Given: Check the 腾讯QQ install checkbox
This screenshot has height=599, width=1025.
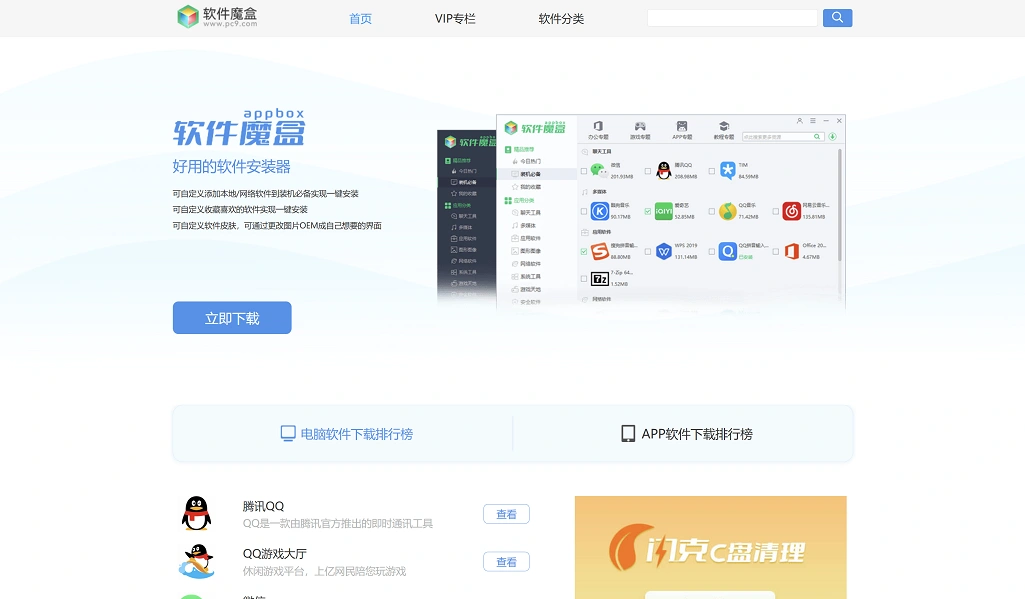Looking at the screenshot, I should (x=648, y=171).
